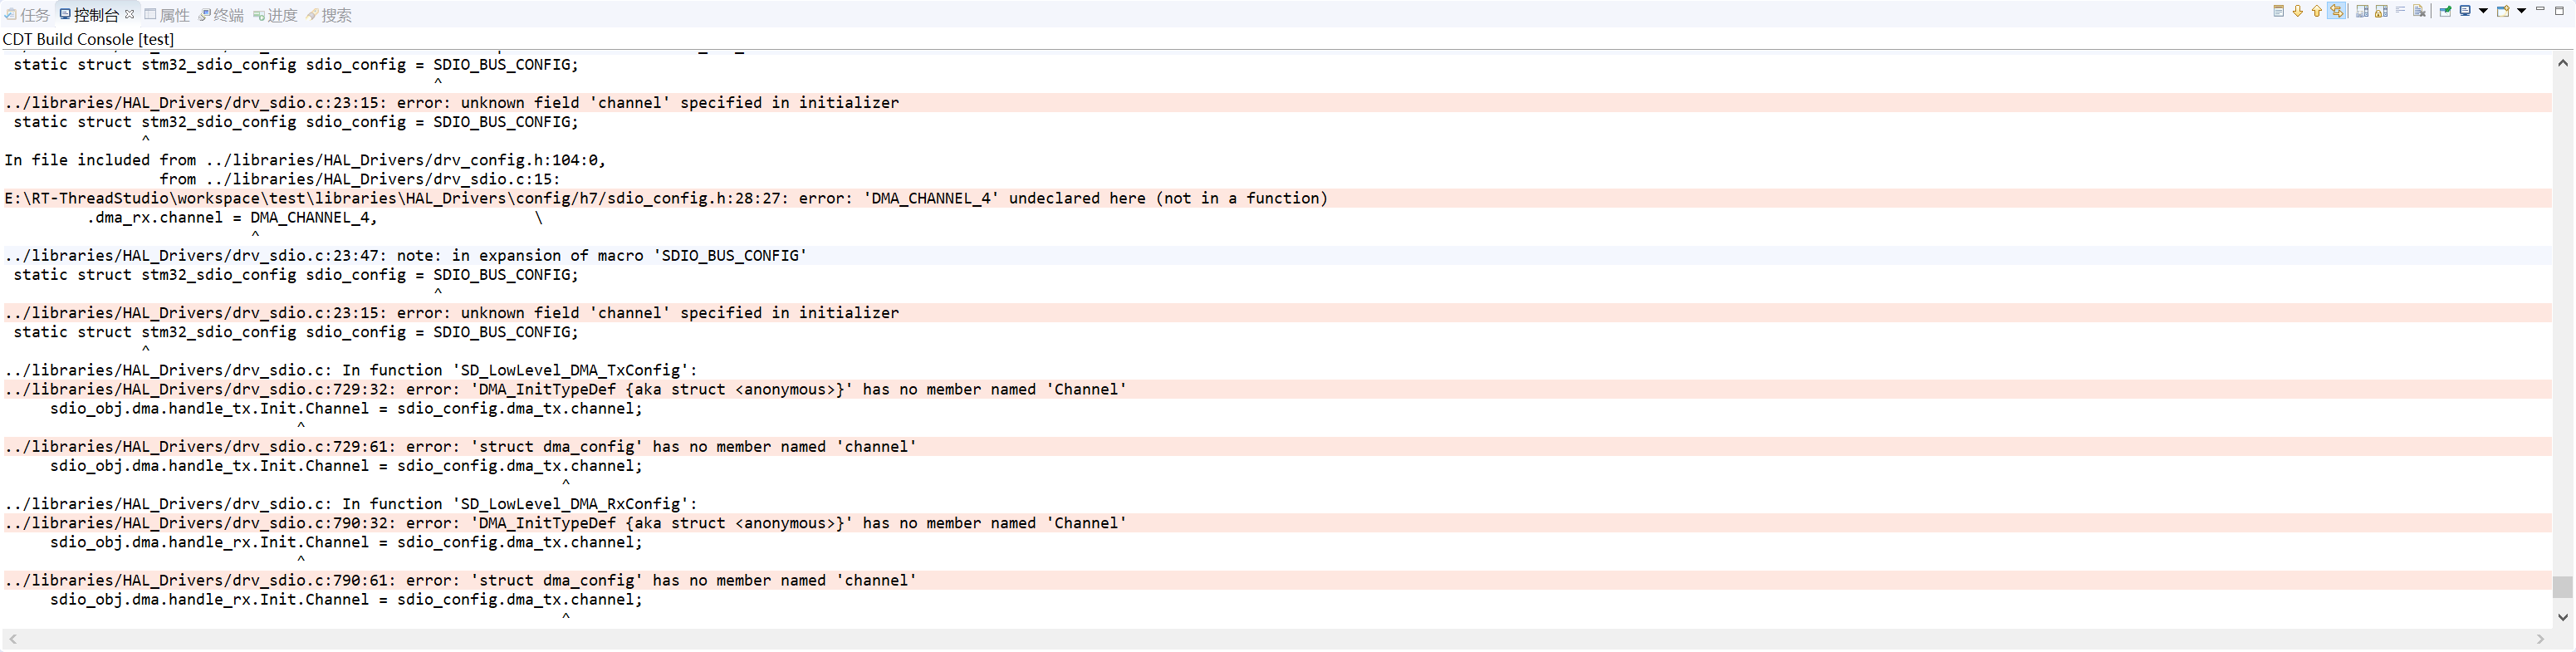Jump to previous error with up arrow icon

[2317, 11]
